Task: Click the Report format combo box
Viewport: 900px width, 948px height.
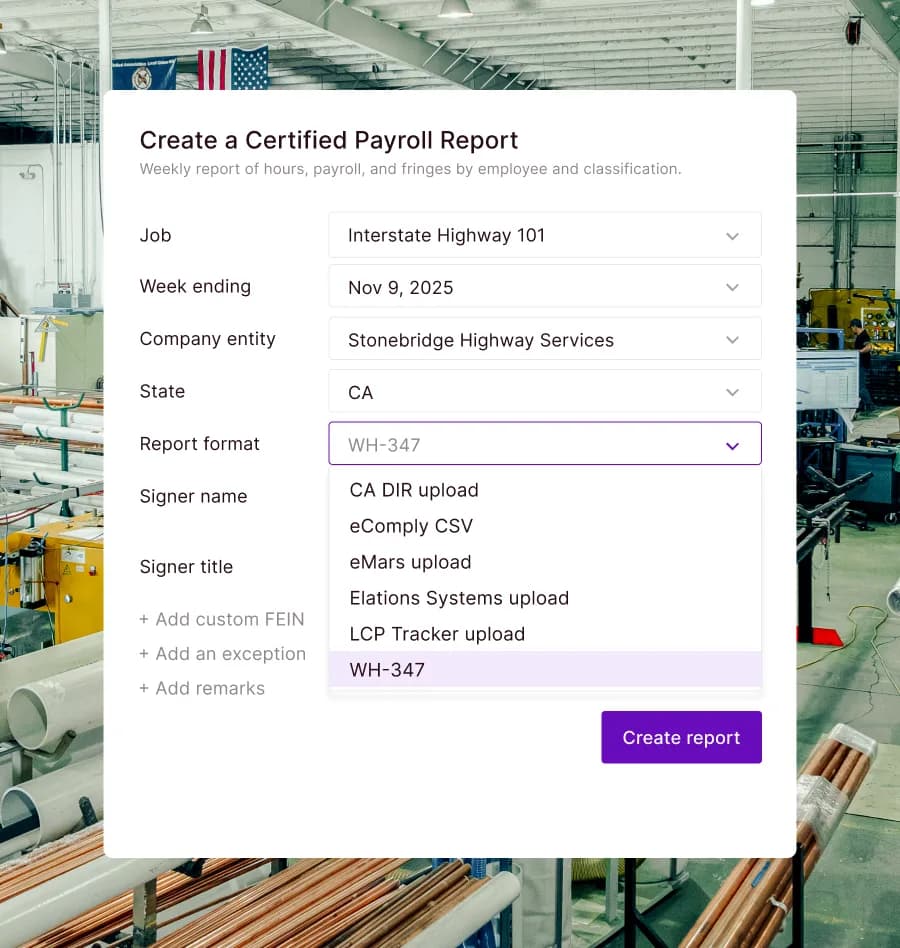Action: click(545, 444)
